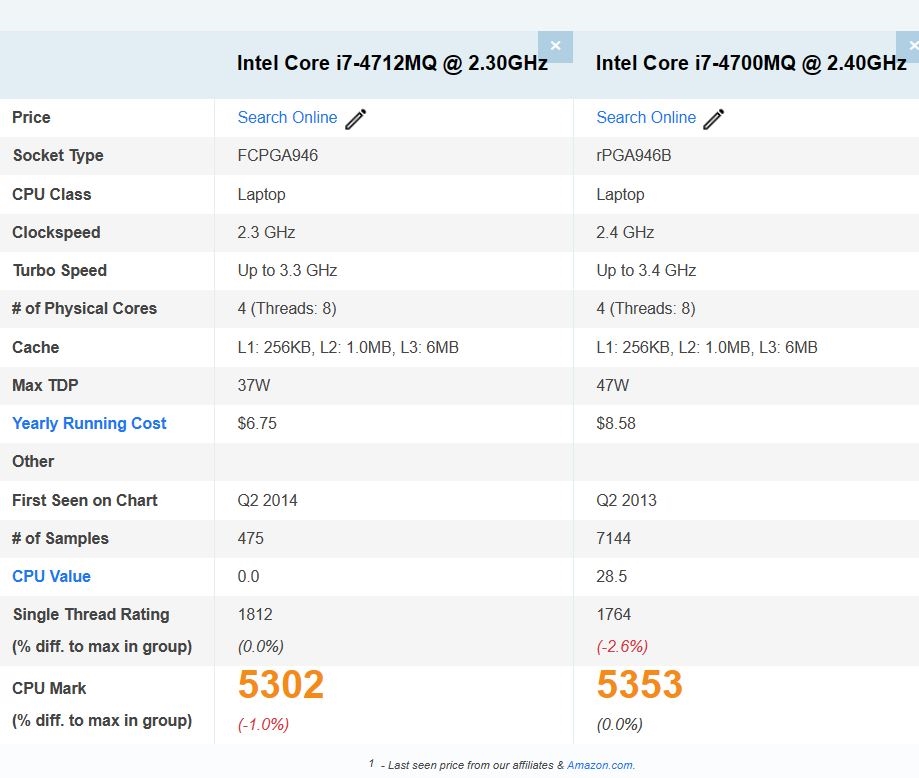Click the pencil icon for i7-4700MQ price
919x778 pixels.
(x=713, y=119)
